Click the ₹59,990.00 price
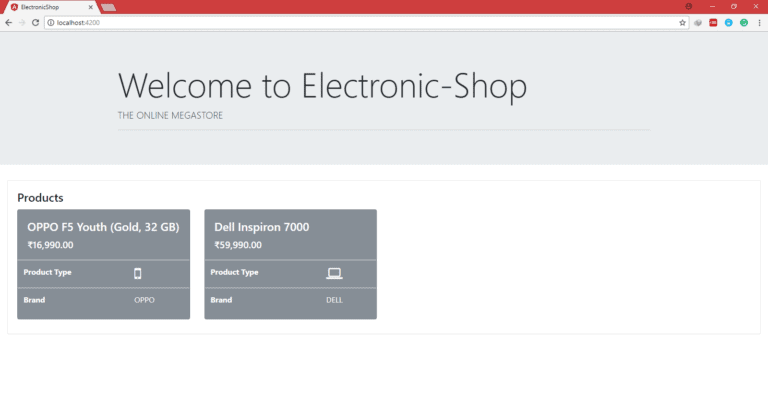The height and width of the screenshot is (413, 768). click(x=238, y=245)
